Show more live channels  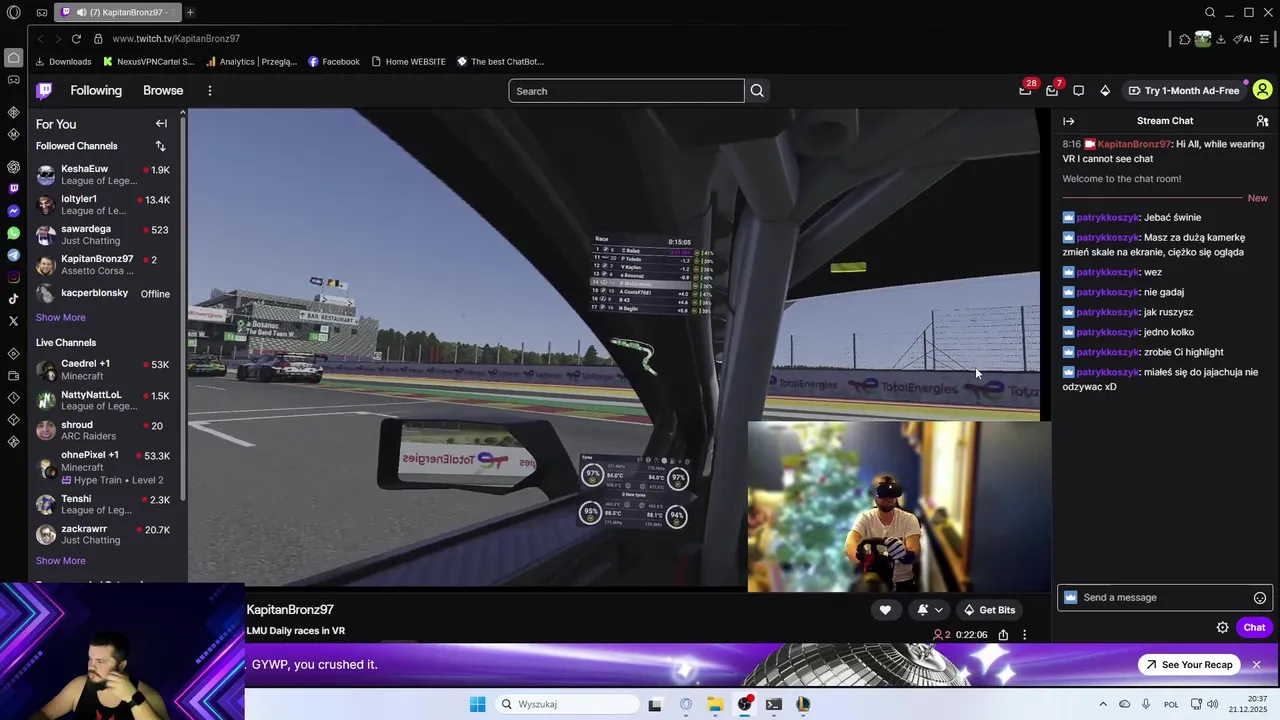tap(60, 561)
